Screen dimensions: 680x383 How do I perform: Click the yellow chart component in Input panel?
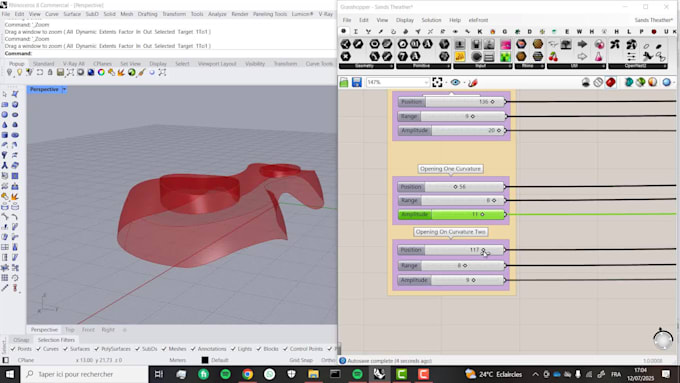460,56
